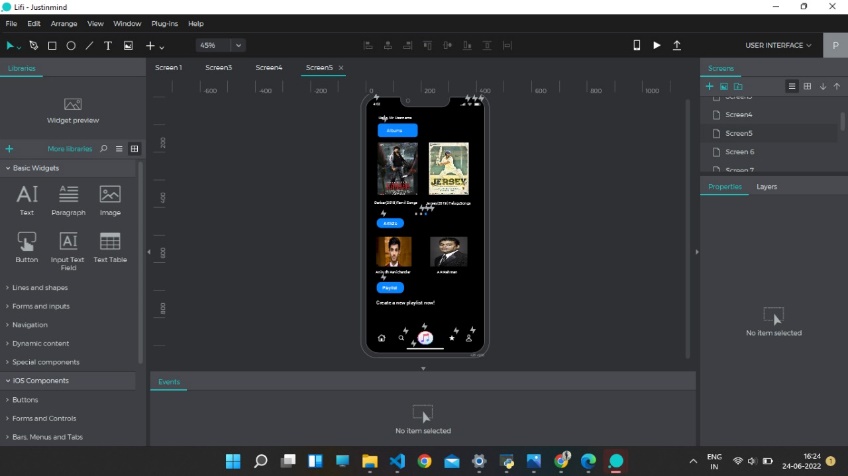The image size is (848, 476).
Task: Open the plus add-widget dropdown
Action: tap(155, 45)
